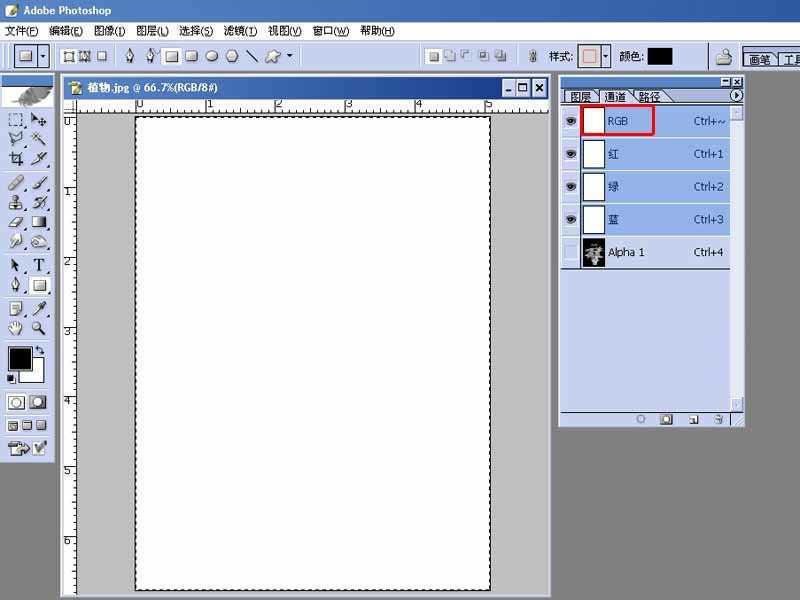800x600 pixels.
Task: Select the Crop tool in toolbox
Action: pos(16,159)
